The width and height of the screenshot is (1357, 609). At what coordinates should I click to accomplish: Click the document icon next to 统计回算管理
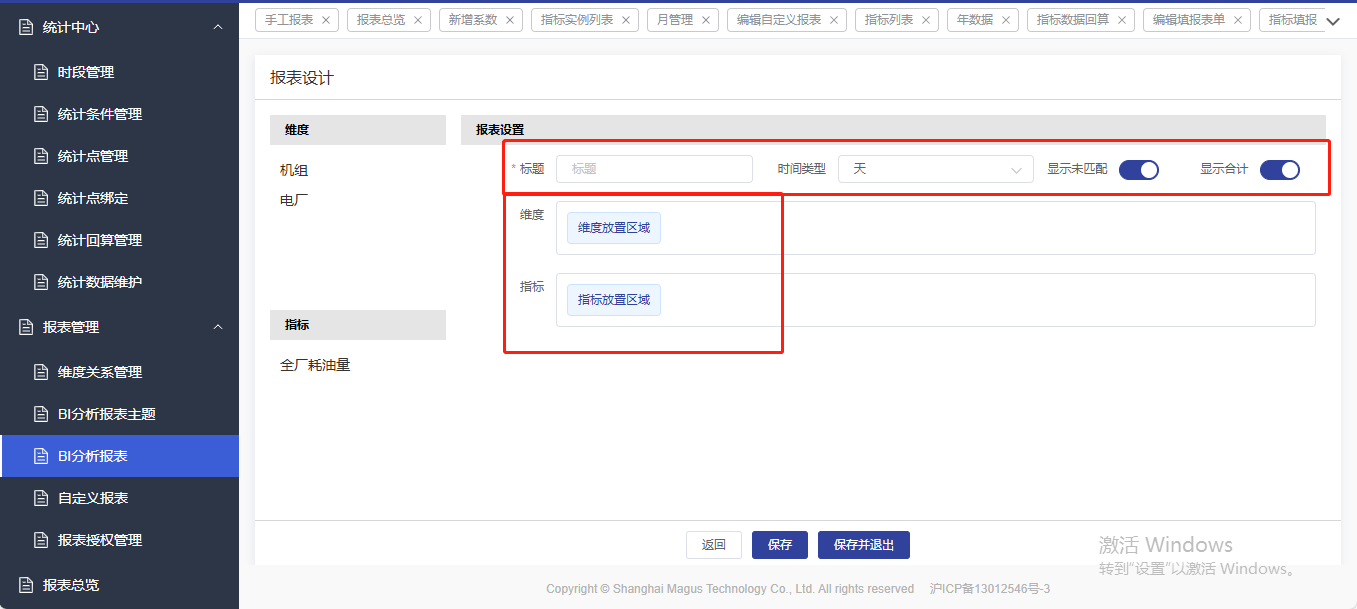click(x=41, y=240)
